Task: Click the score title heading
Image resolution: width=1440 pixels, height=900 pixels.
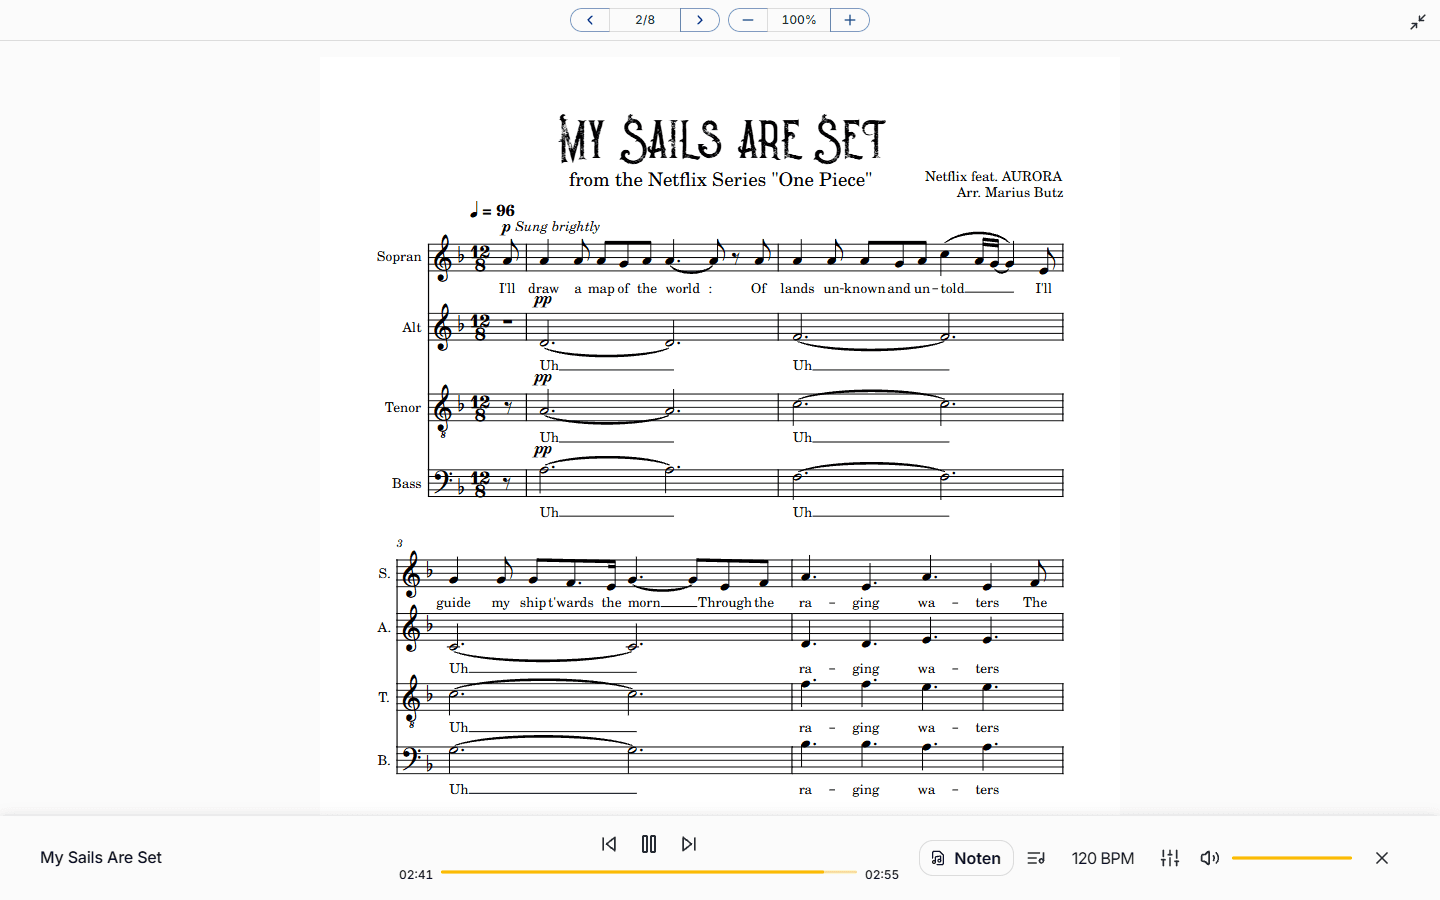Action: tap(722, 139)
